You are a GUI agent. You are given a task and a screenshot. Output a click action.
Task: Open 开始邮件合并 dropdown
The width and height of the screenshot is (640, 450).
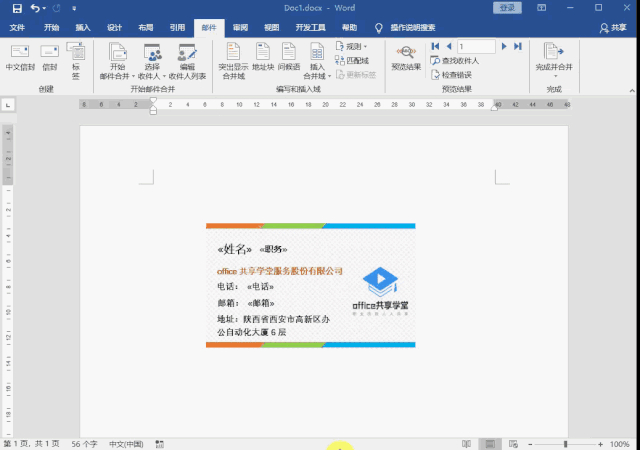117,61
